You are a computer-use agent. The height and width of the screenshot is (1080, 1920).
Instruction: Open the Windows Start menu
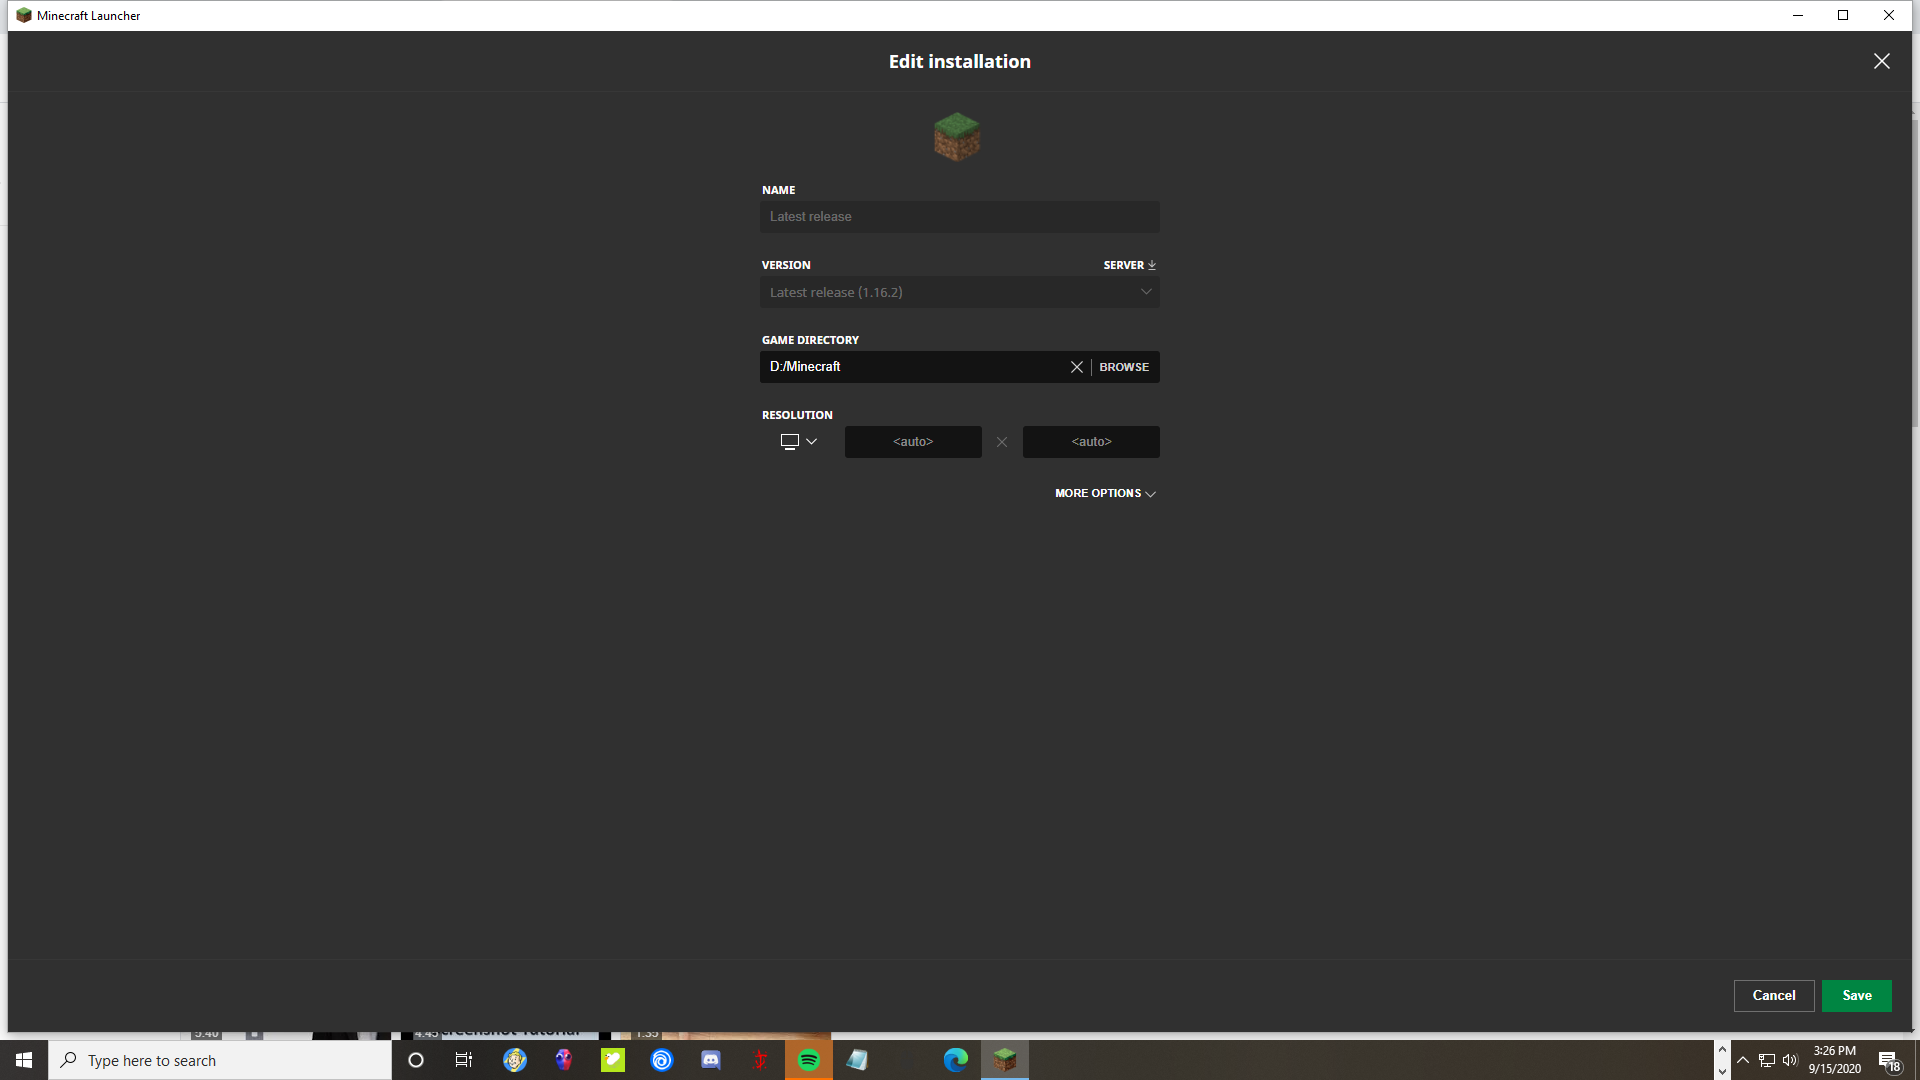pos(24,1060)
